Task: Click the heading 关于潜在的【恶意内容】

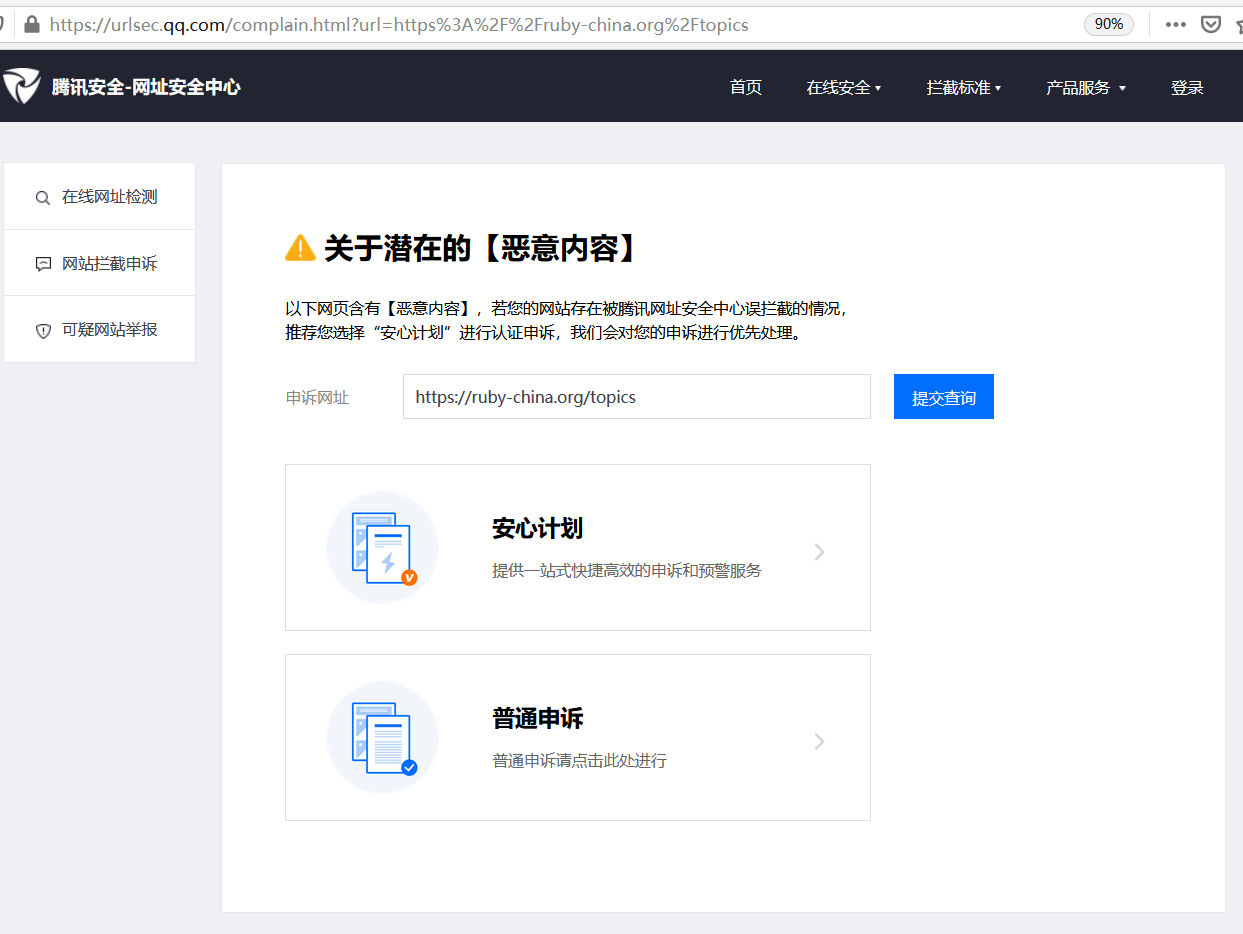Action: 482,248
